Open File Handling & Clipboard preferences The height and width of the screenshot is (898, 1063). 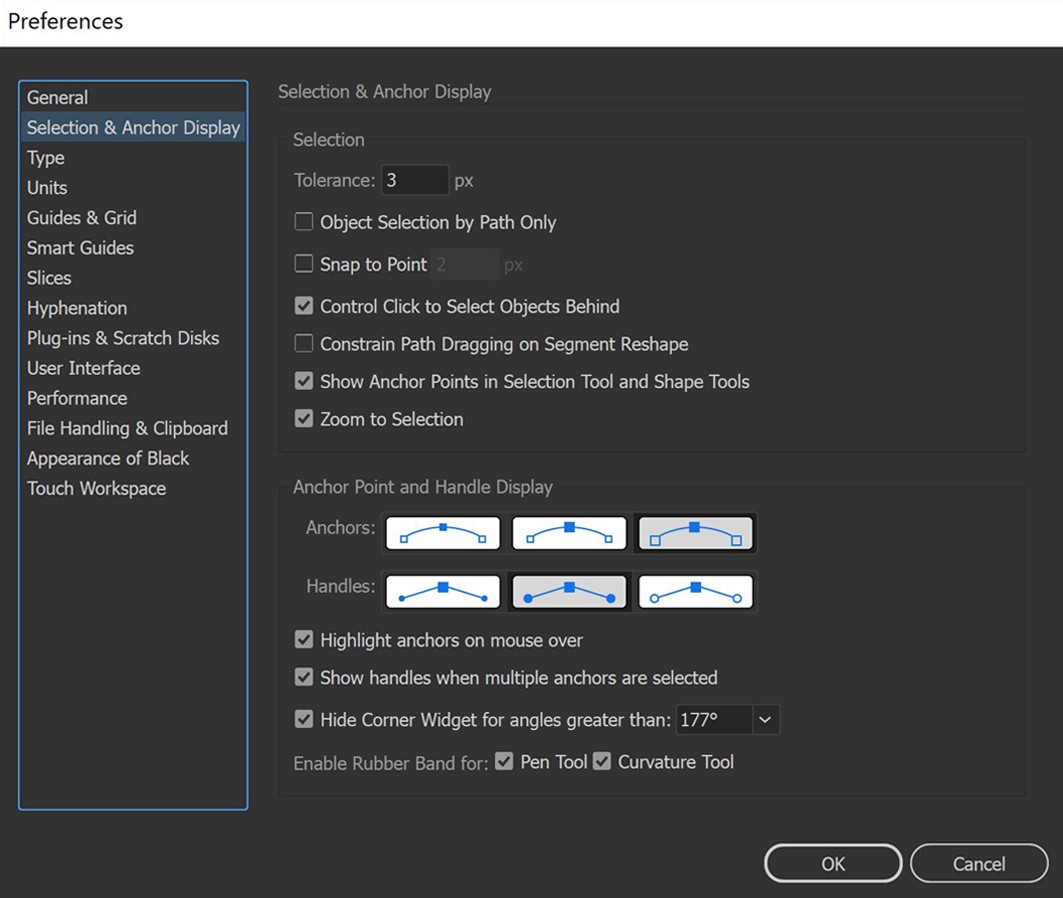pyautogui.click(x=133, y=428)
